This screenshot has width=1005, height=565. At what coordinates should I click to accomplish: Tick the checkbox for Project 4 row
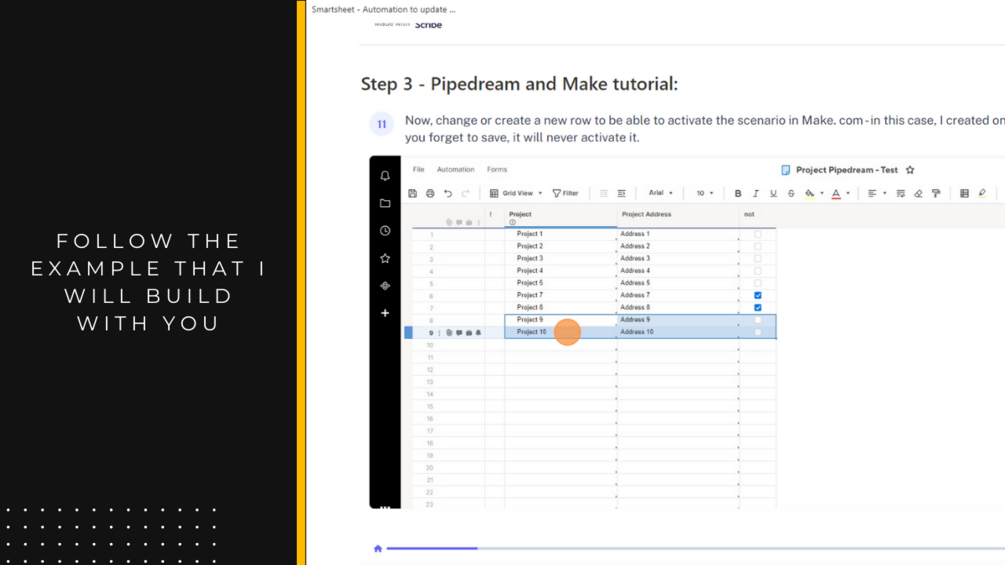[758, 270]
